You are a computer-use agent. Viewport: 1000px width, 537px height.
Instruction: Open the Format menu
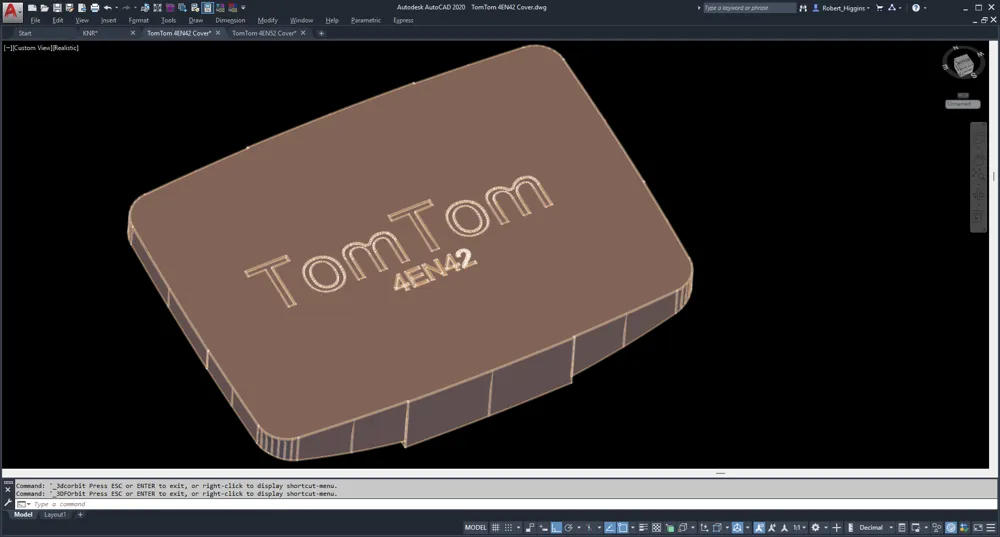point(138,20)
